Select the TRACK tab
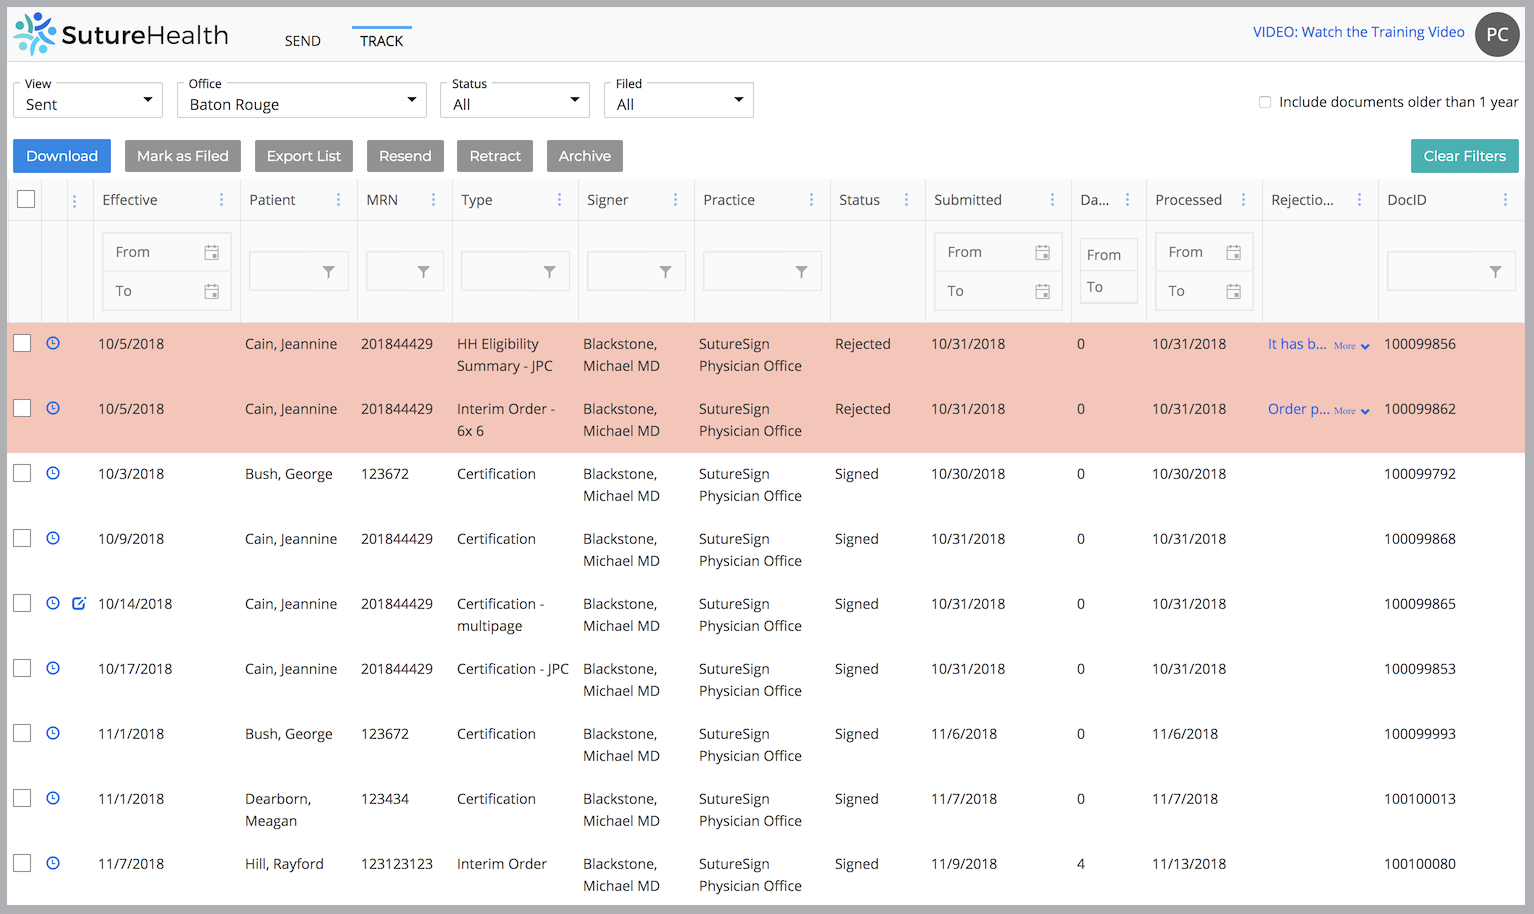 pos(381,41)
